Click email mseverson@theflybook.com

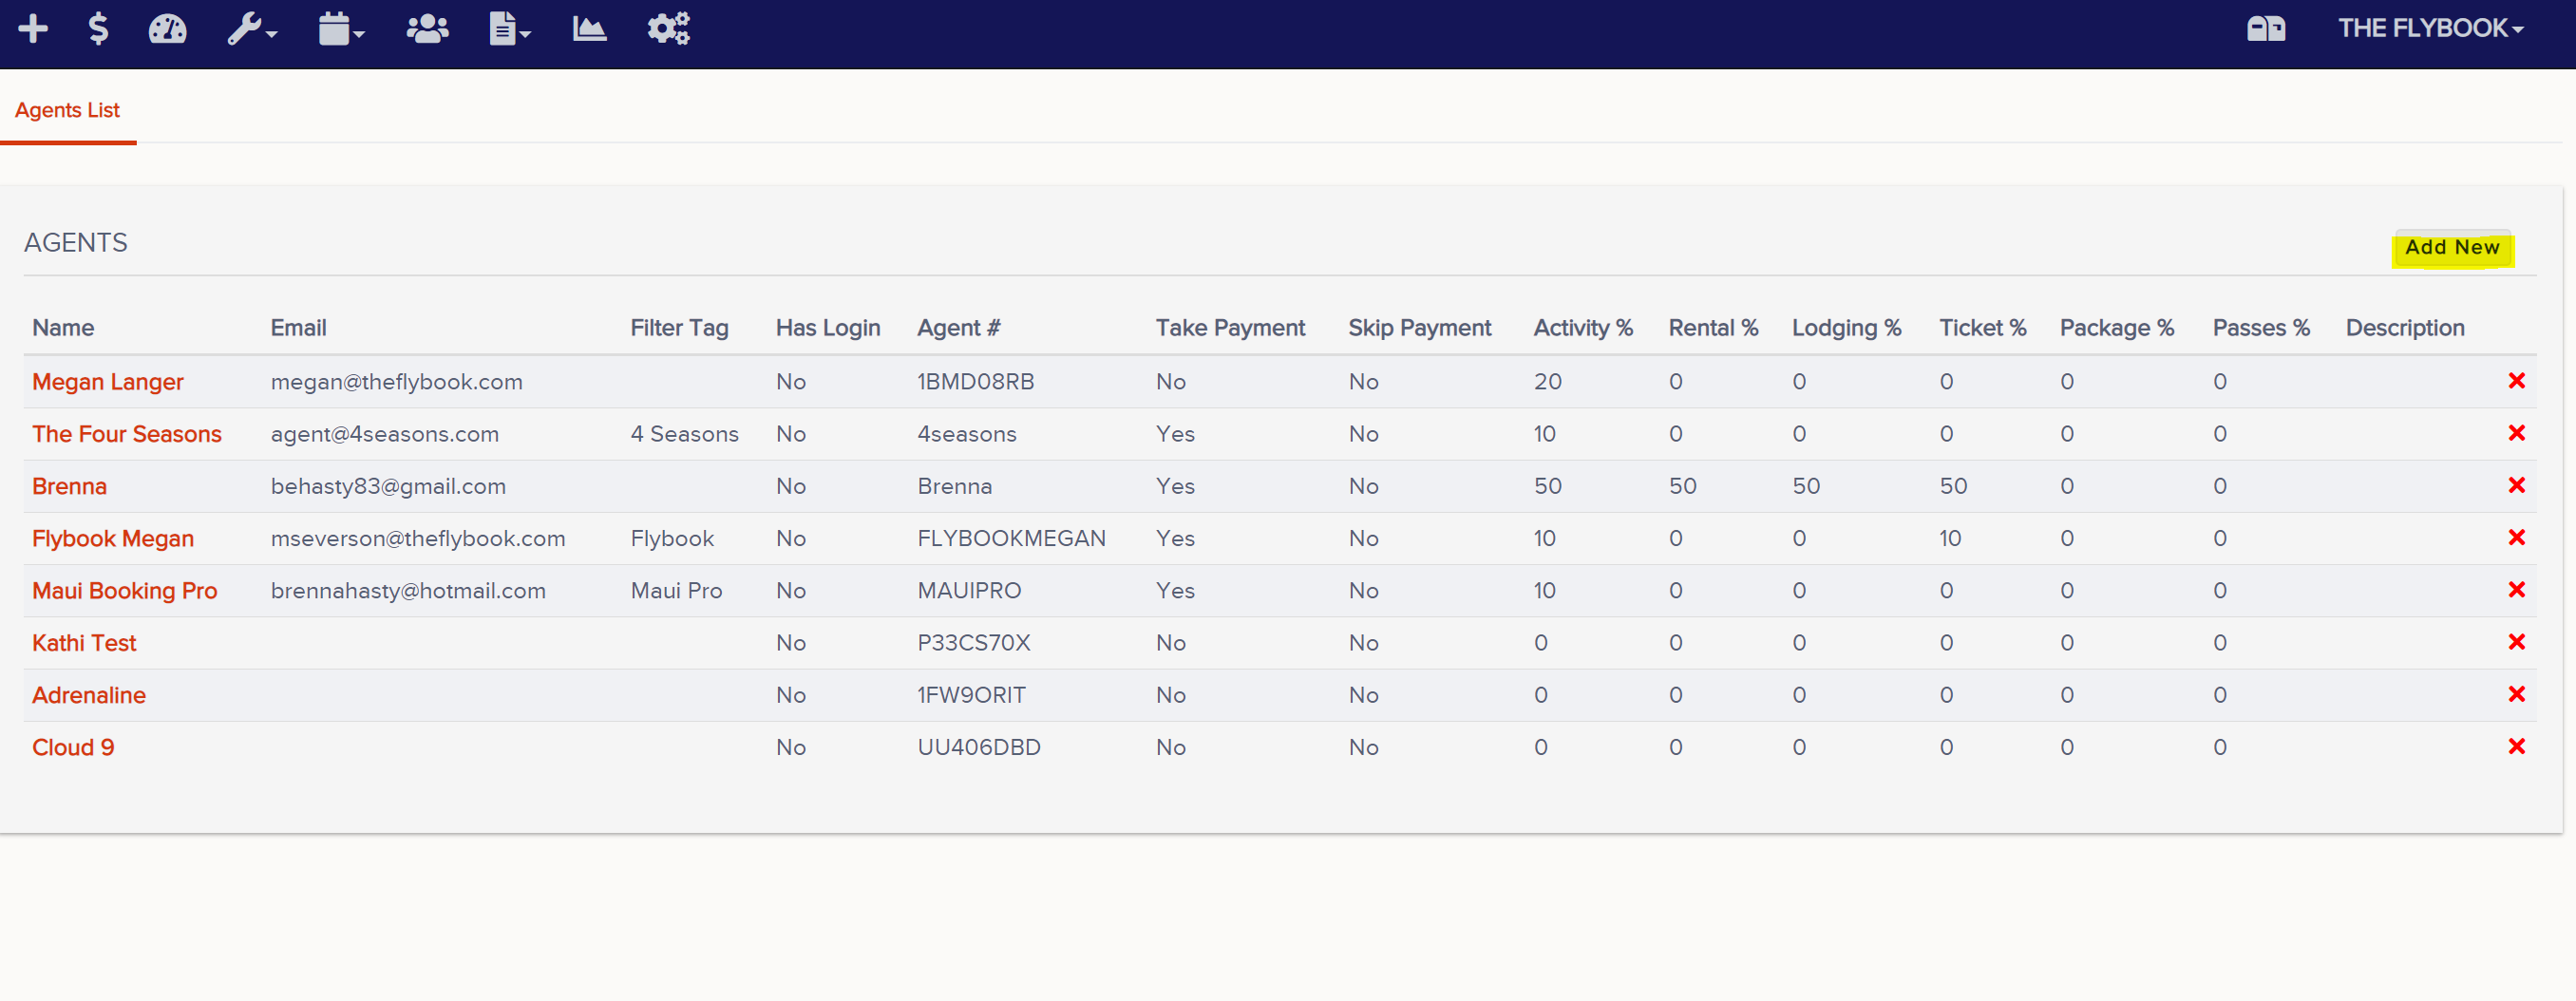point(417,538)
